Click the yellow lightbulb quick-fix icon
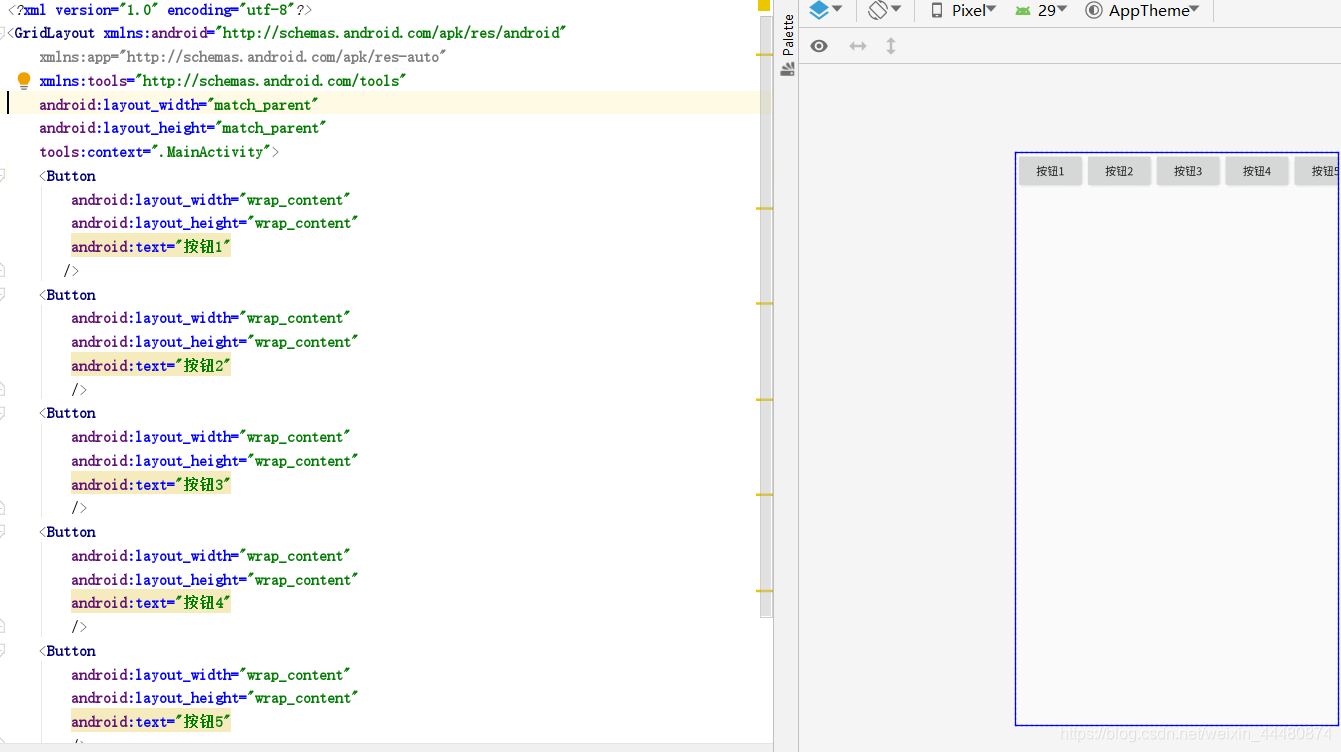 point(24,81)
